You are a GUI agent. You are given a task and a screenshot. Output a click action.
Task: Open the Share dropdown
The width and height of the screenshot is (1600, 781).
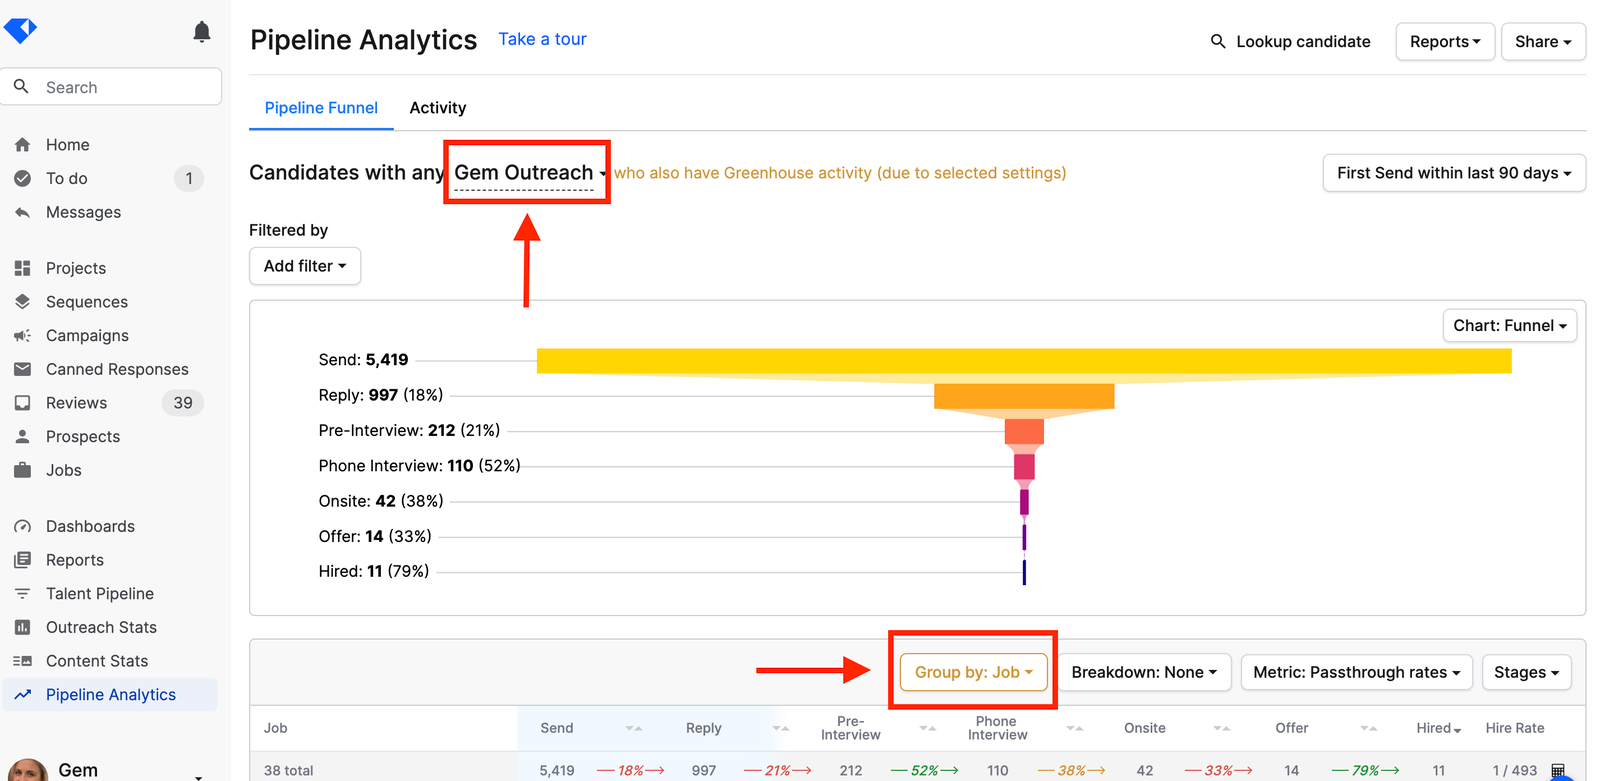tap(1543, 41)
